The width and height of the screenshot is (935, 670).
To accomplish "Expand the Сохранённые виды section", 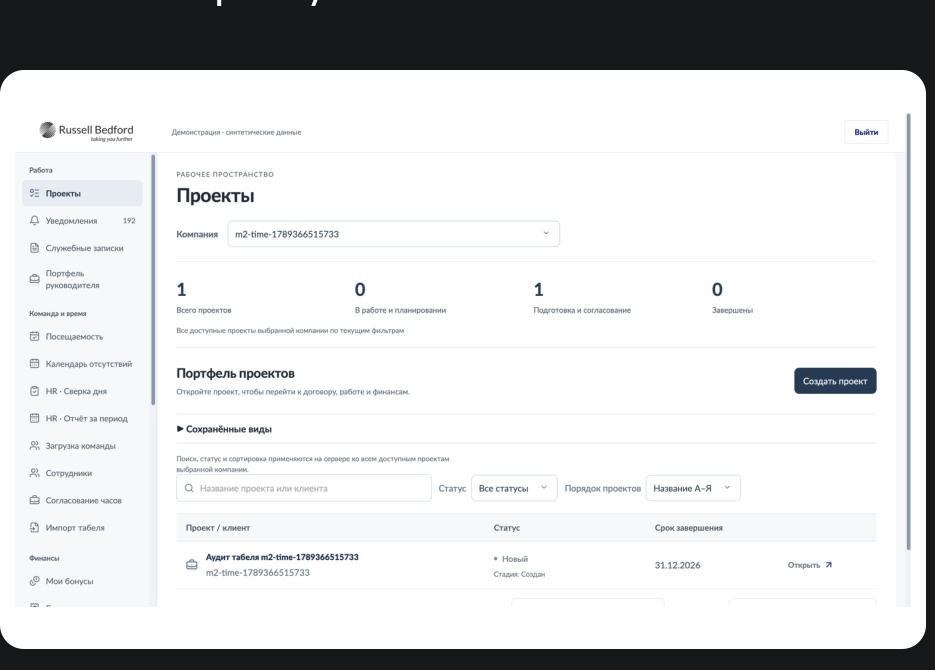I will [224, 429].
